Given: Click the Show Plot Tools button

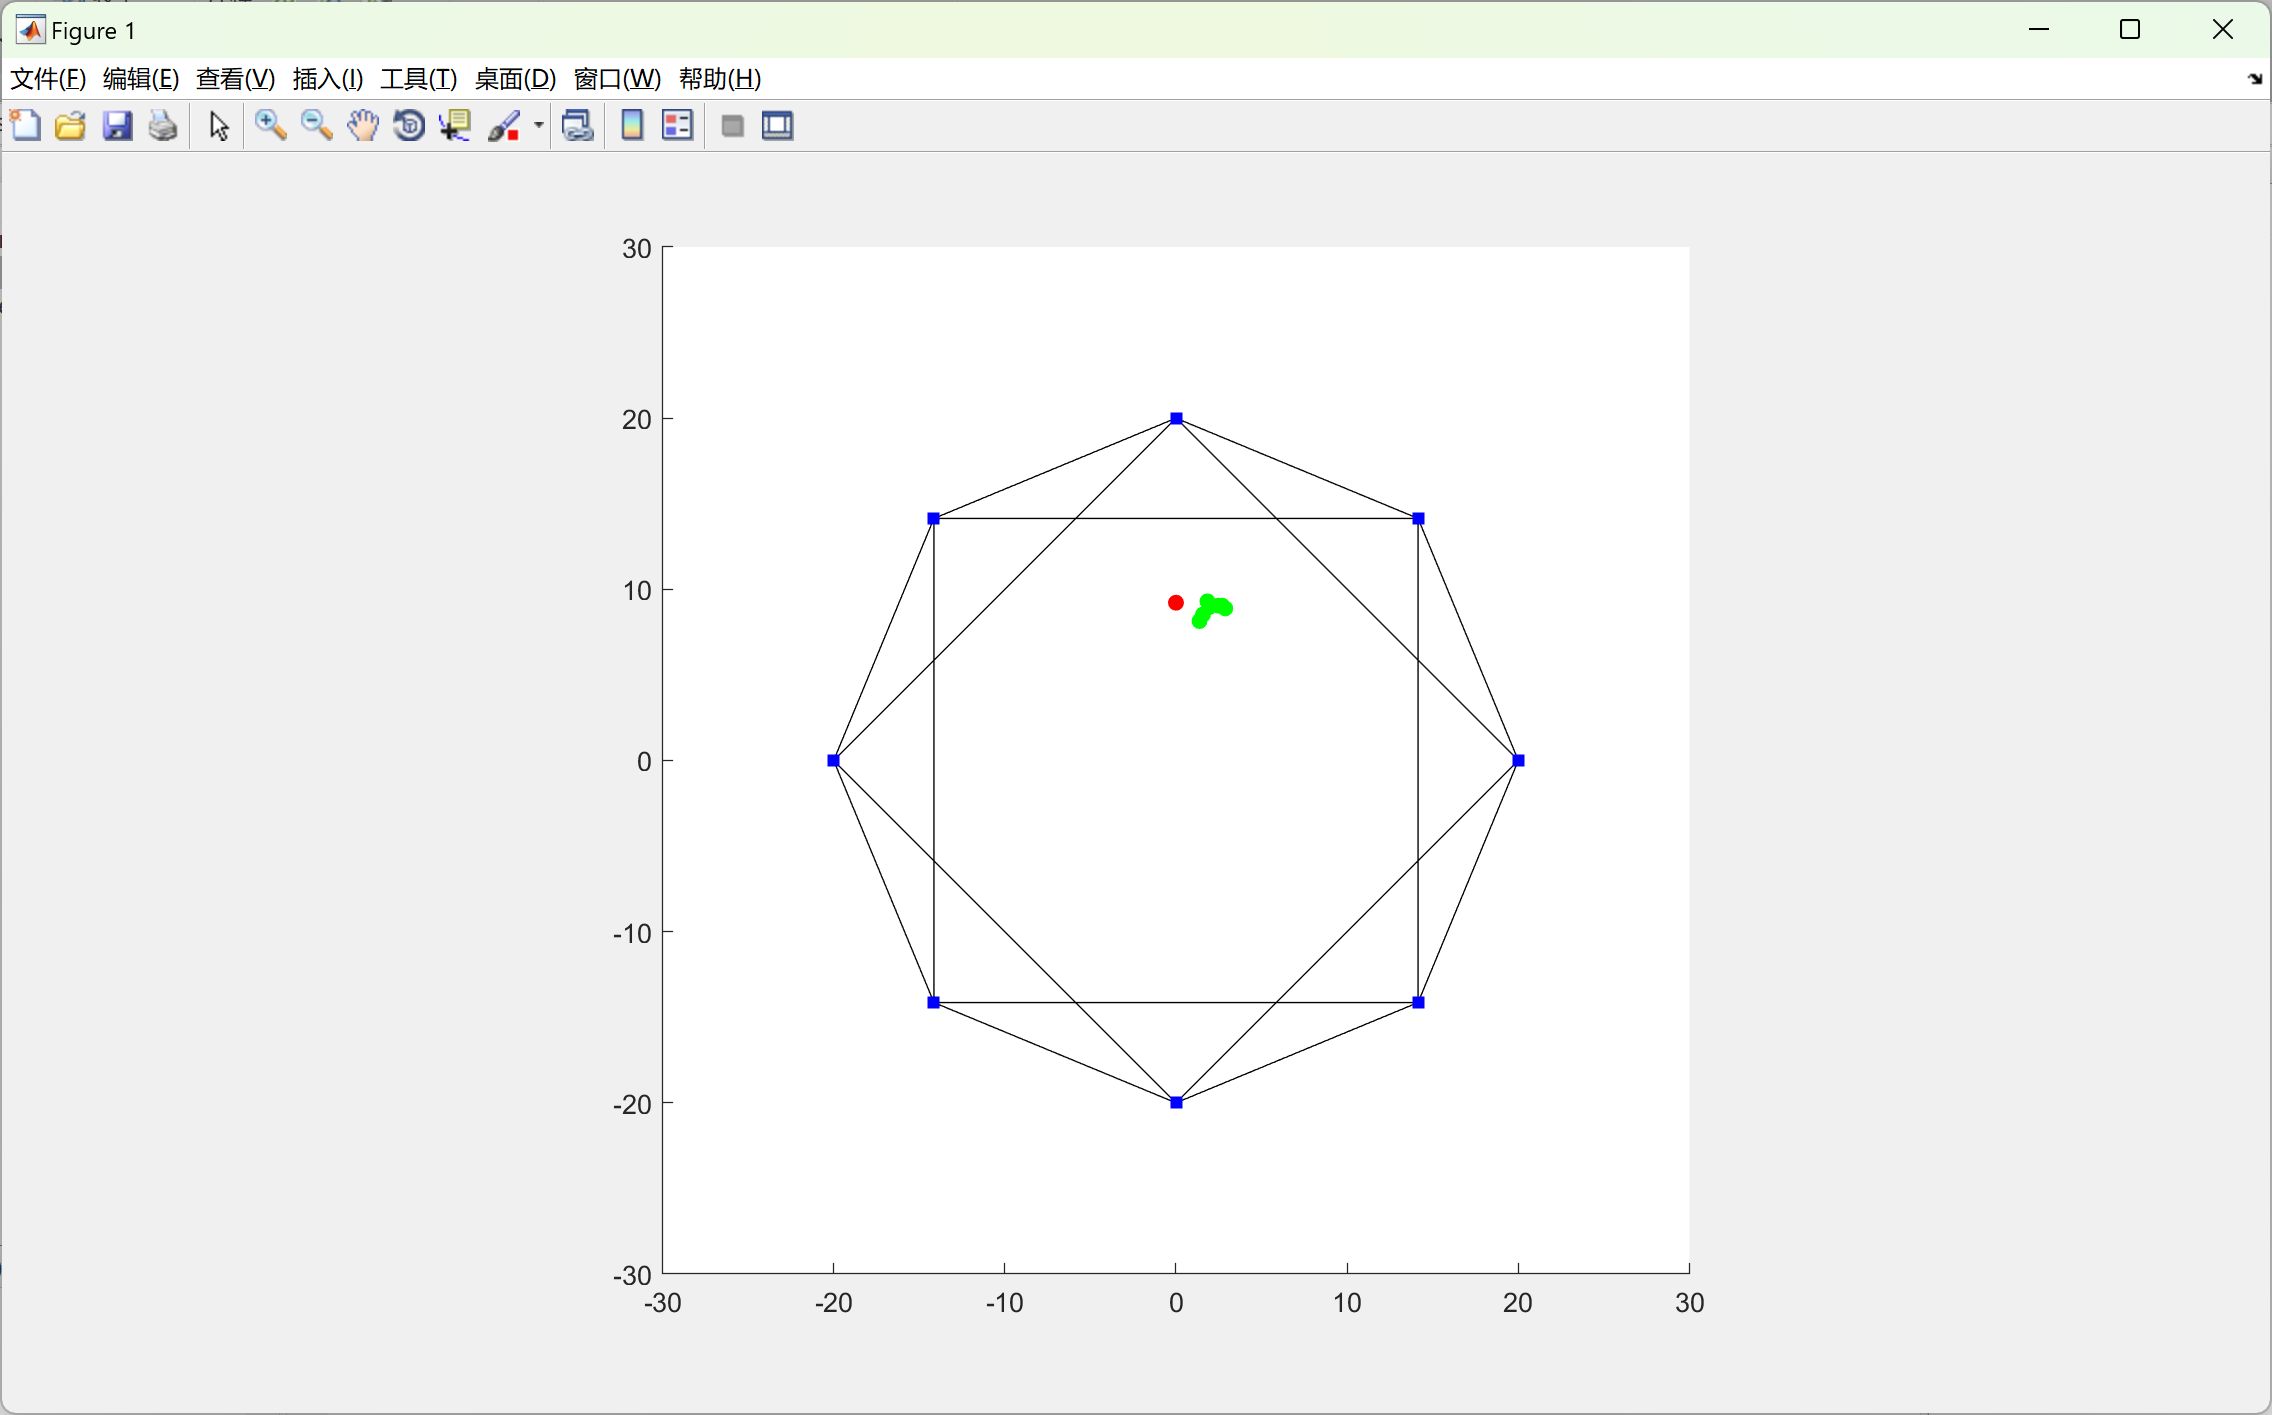Looking at the screenshot, I should [x=778, y=126].
